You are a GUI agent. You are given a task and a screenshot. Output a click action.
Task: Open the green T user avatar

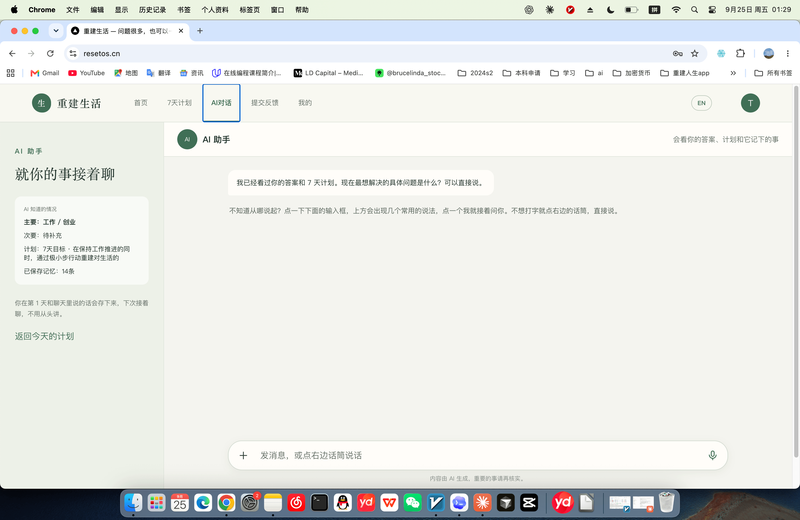coord(750,103)
